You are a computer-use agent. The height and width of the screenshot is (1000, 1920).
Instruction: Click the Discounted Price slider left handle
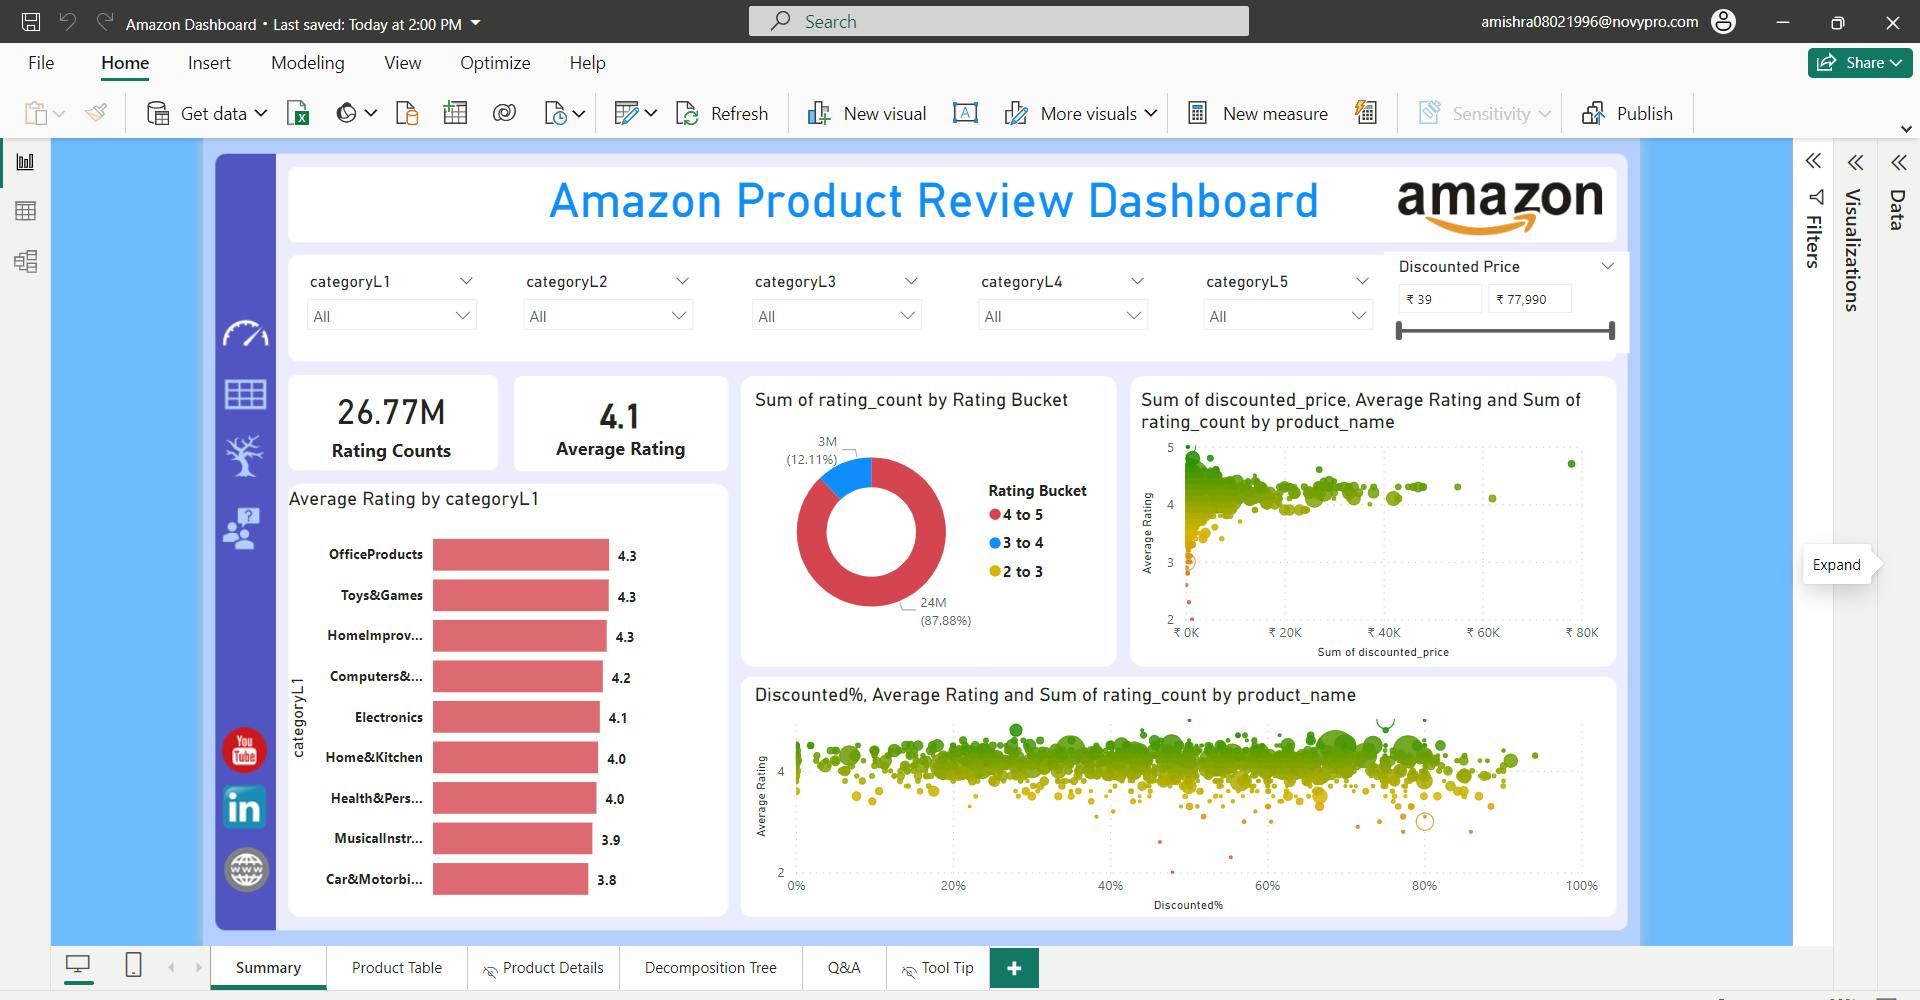pyautogui.click(x=1399, y=330)
